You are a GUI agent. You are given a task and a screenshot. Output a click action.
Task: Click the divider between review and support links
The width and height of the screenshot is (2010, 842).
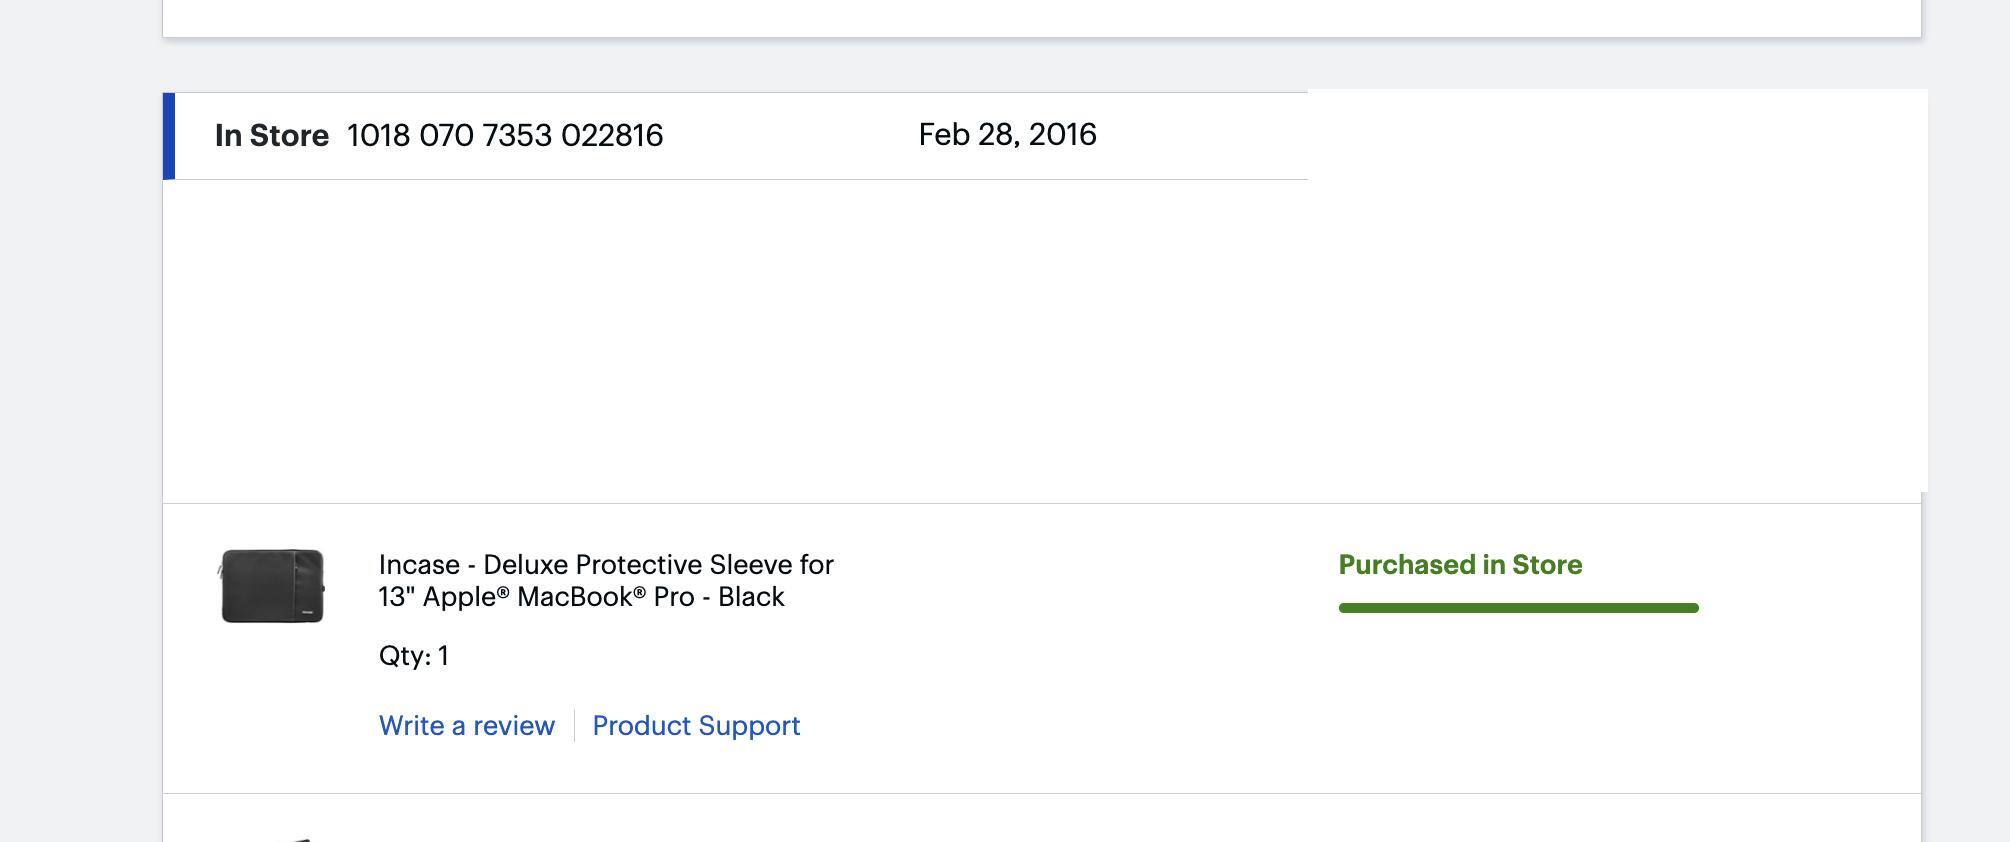[x=574, y=726]
